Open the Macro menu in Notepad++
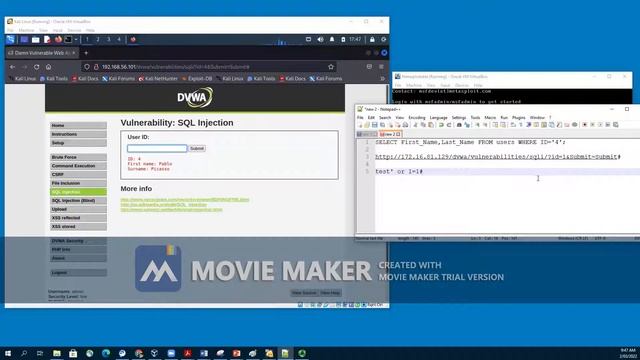This screenshot has width=640, height=360. click(x=490, y=118)
